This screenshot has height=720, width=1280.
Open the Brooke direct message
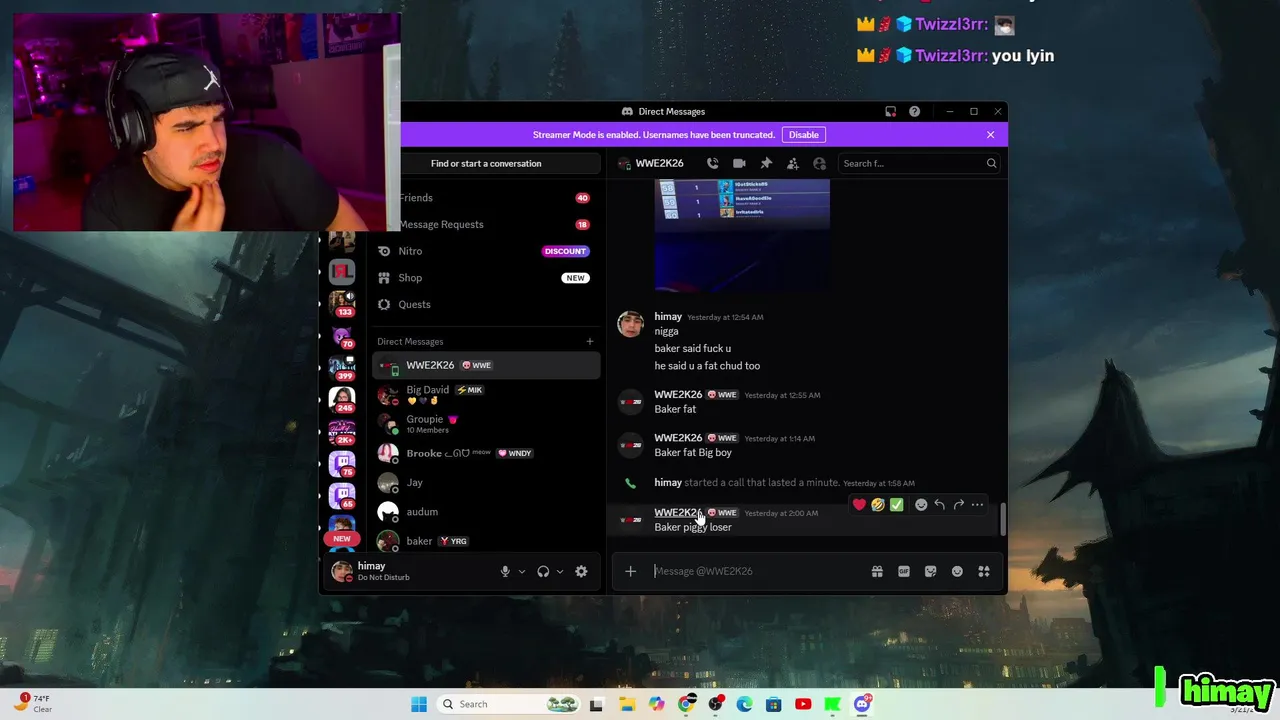click(486, 453)
